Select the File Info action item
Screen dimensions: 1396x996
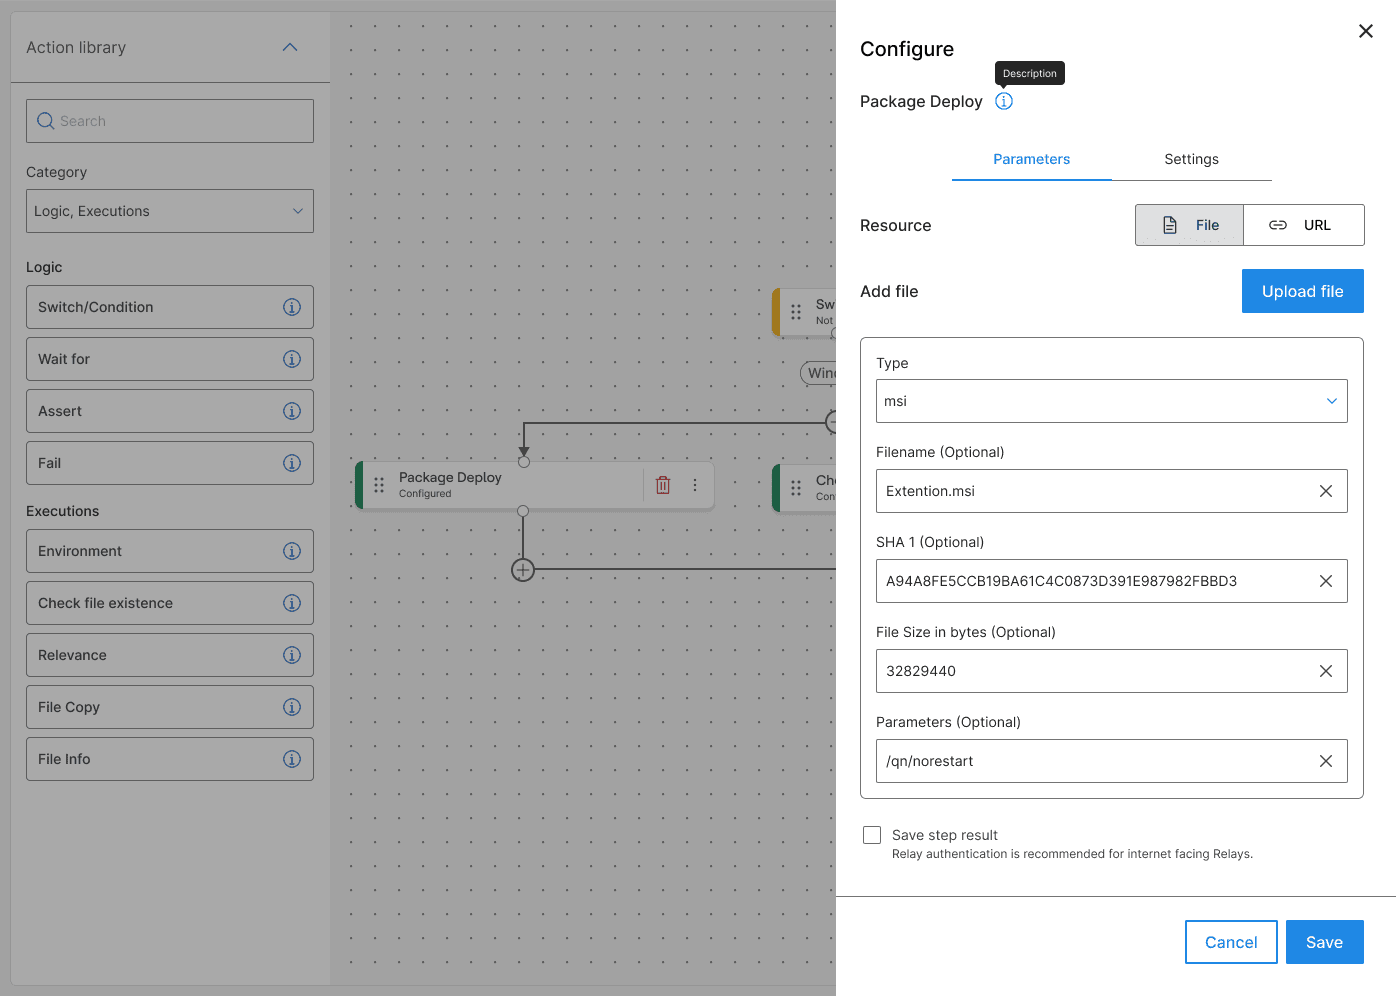tap(170, 759)
